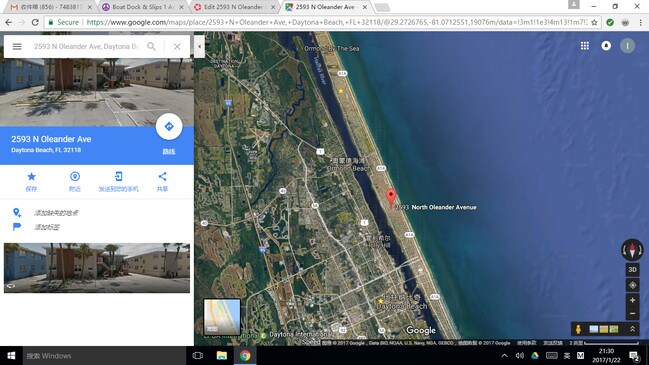Clear the search box with X

pyautogui.click(x=177, y=46)
